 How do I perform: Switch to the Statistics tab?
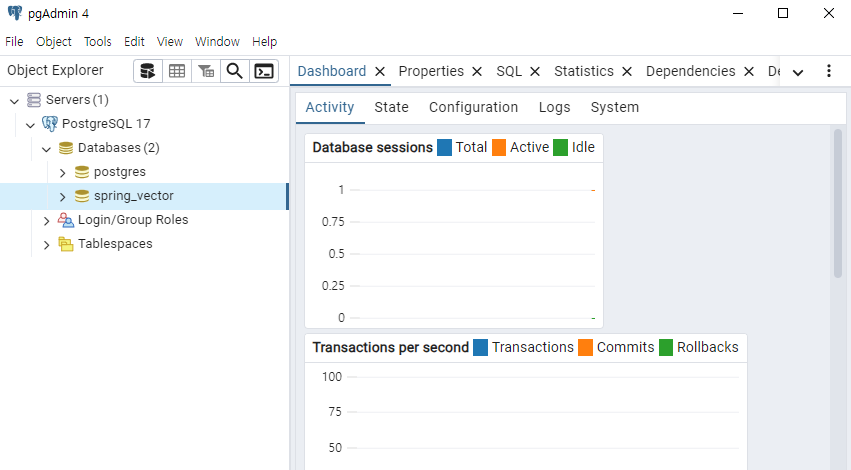pos(583,71)
